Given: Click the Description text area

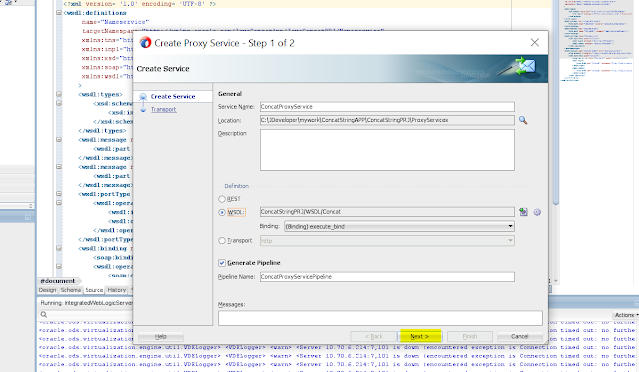Looking at the screenshot, I should point(387,150).
